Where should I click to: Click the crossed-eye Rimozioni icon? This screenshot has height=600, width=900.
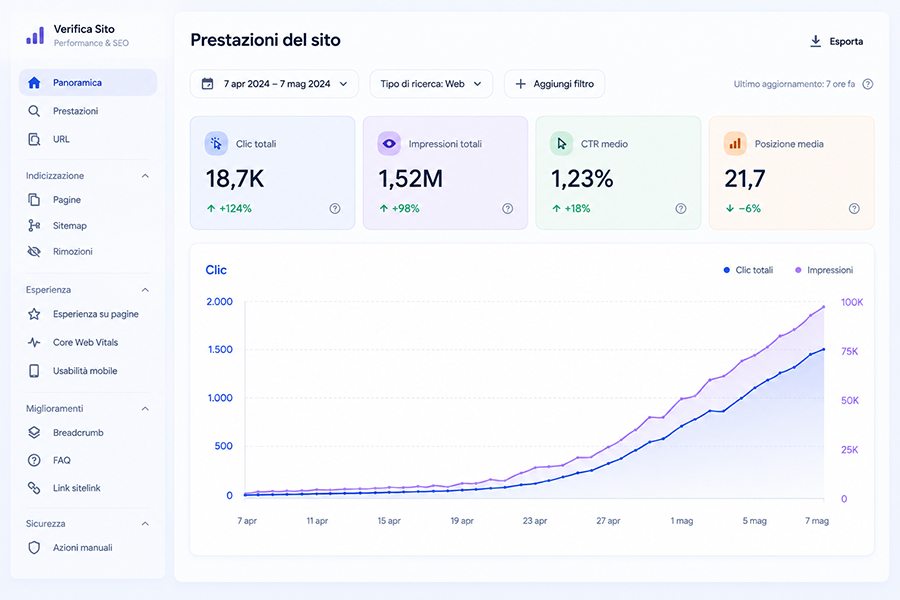pyautogui.click(x=34, y=251)
